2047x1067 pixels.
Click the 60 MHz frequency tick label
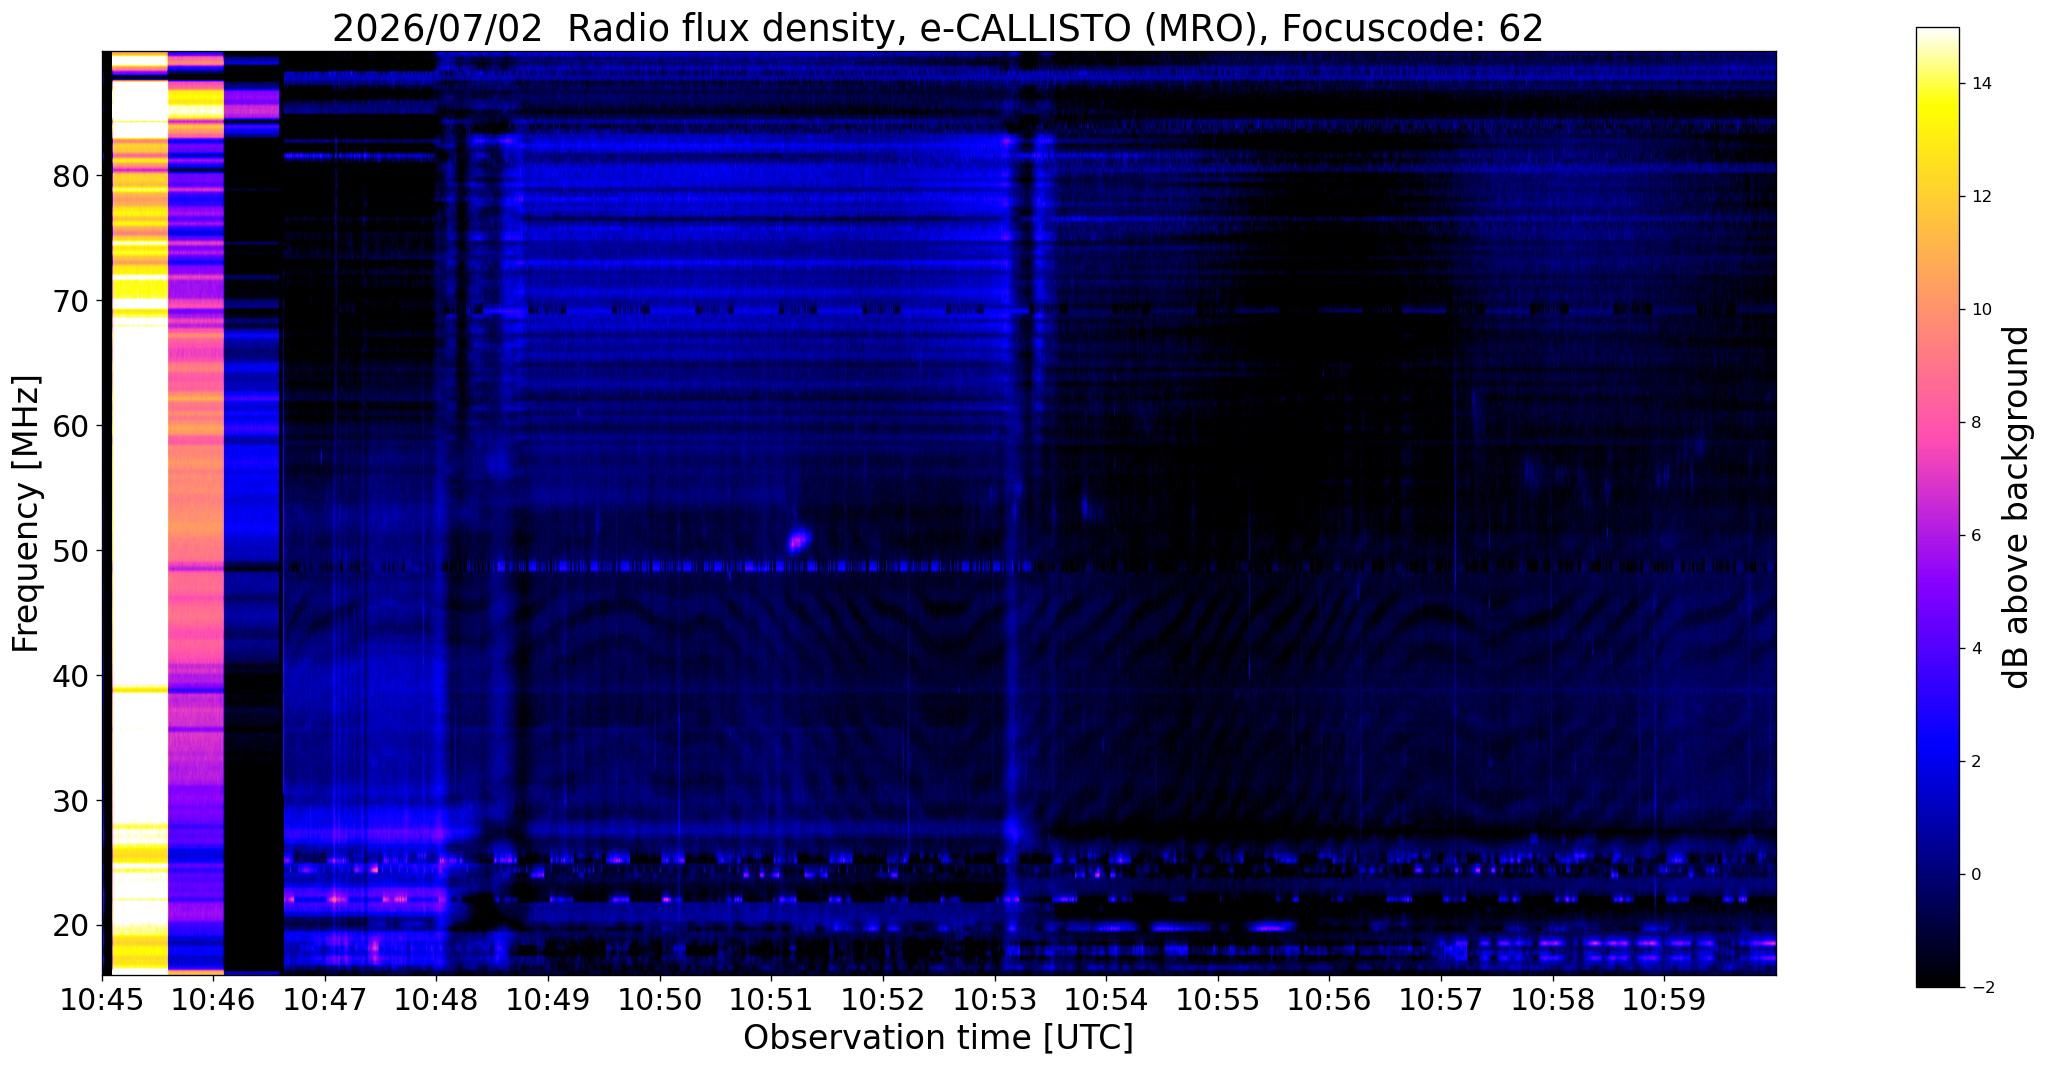tap(71, 426)
